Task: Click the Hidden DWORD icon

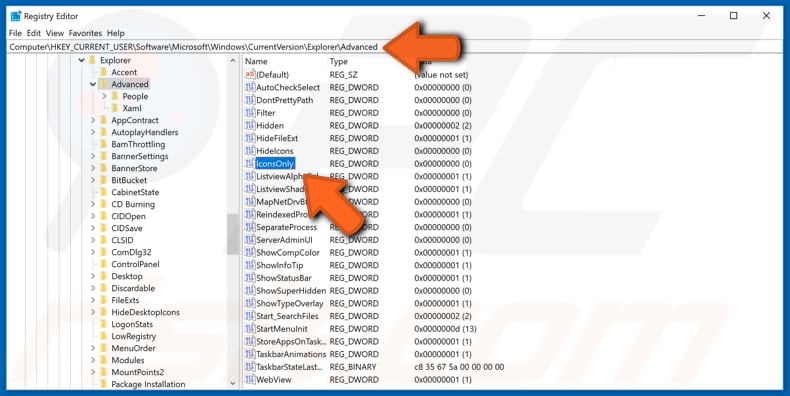Action: [x=250, y=125]
